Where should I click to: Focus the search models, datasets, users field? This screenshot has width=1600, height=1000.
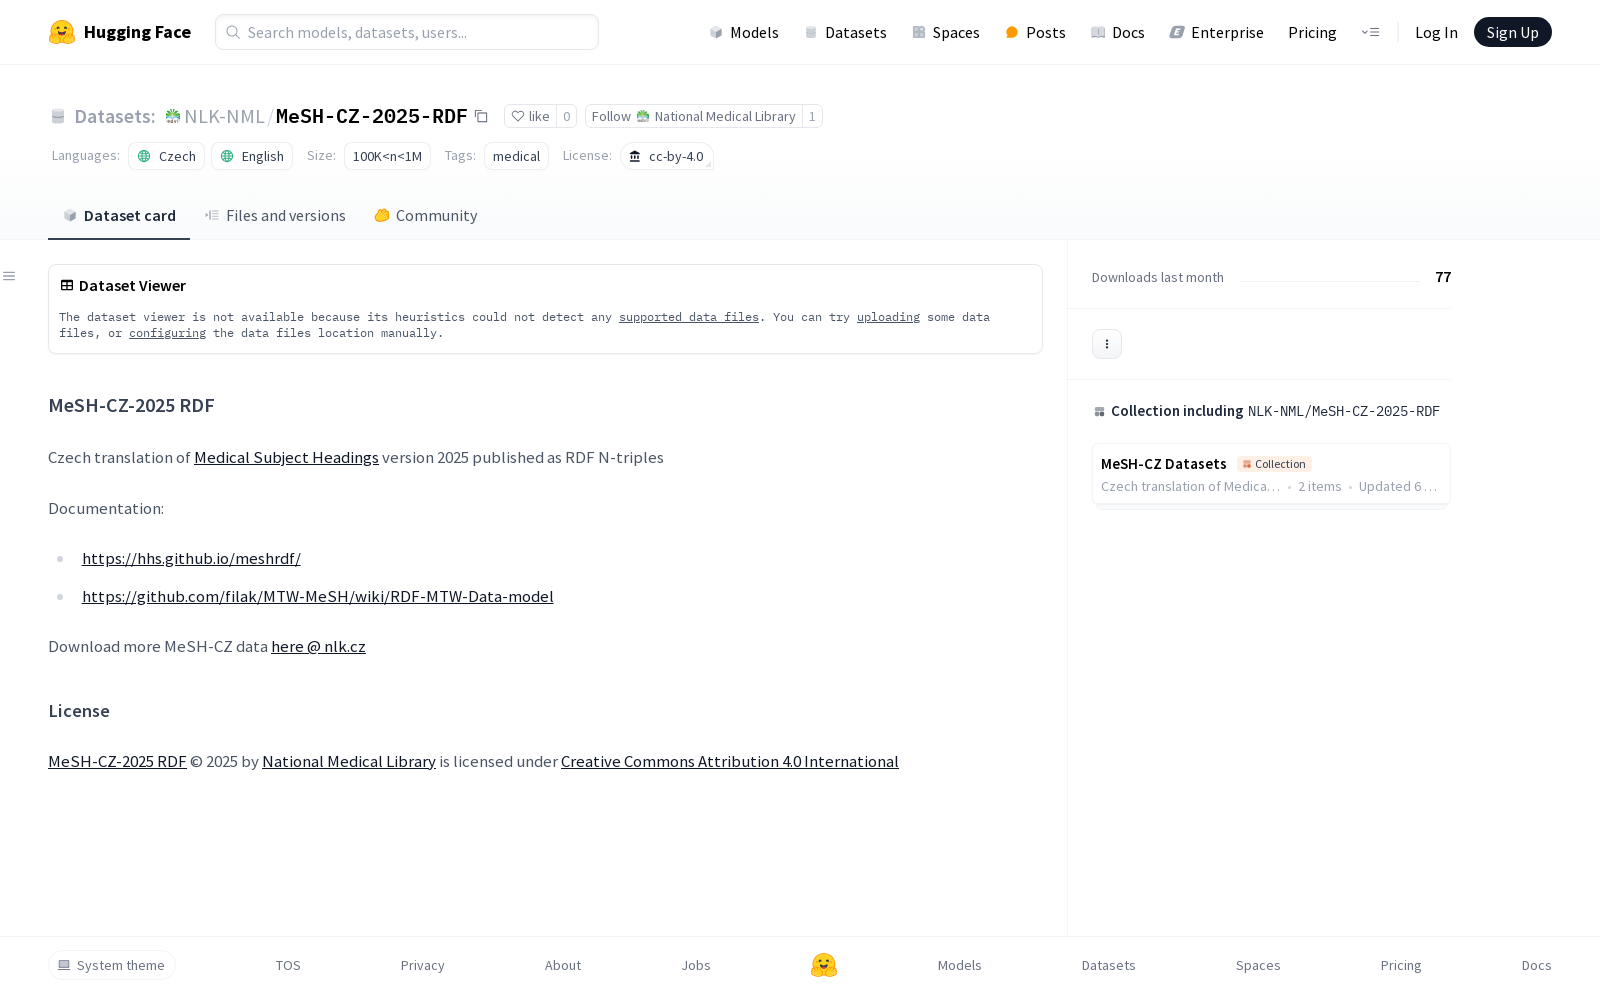click(407, 32)
